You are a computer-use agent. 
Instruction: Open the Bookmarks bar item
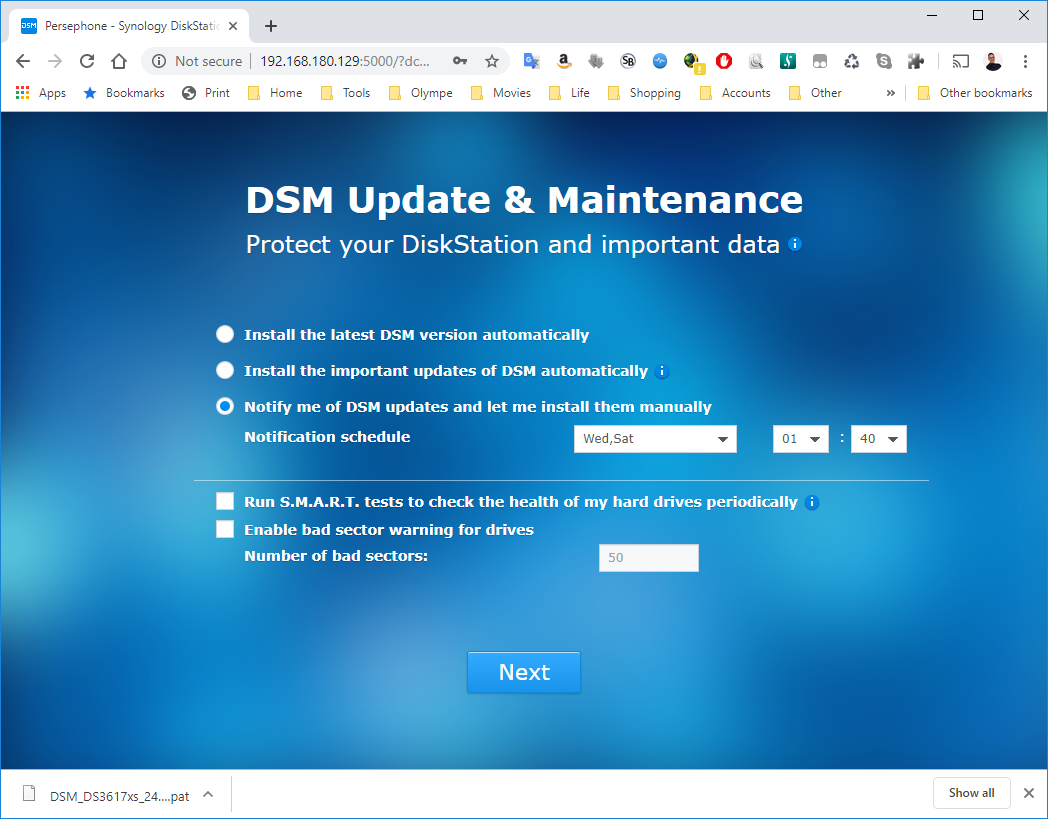[124, 93]
